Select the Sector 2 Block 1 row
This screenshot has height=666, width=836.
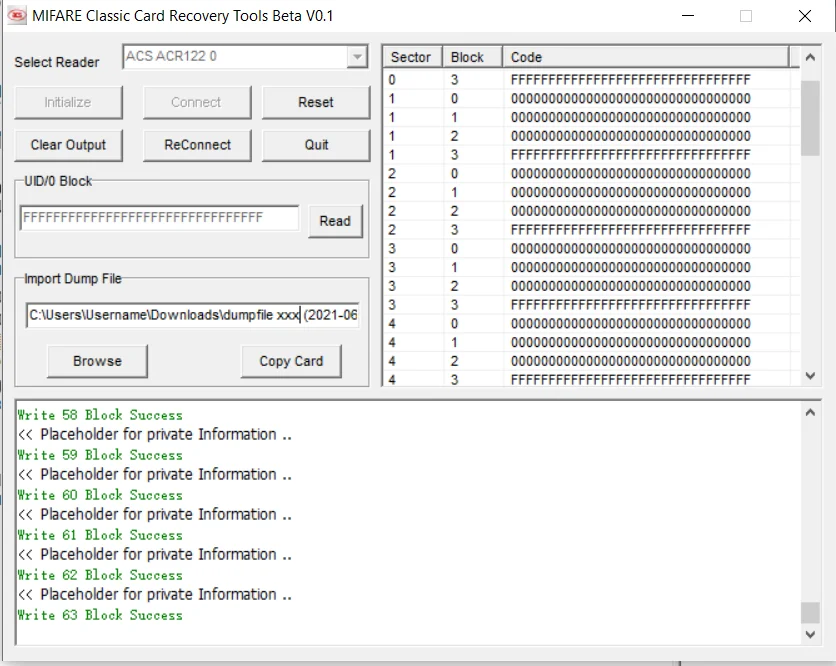pos(592,192)
